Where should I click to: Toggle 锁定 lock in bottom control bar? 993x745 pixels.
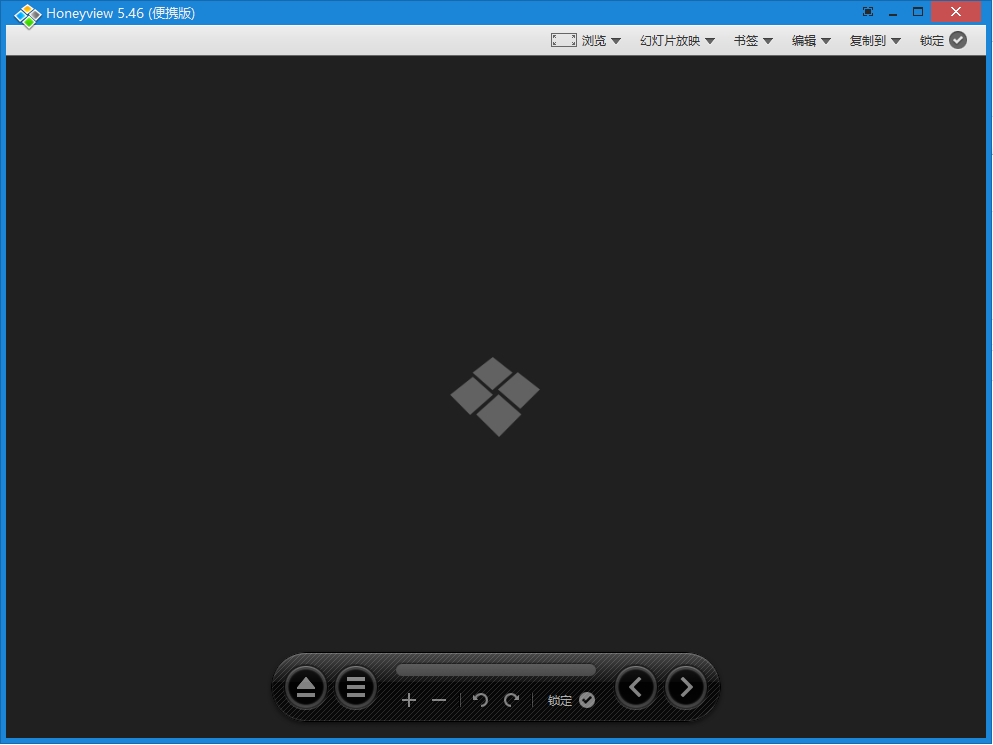point(571,700)
